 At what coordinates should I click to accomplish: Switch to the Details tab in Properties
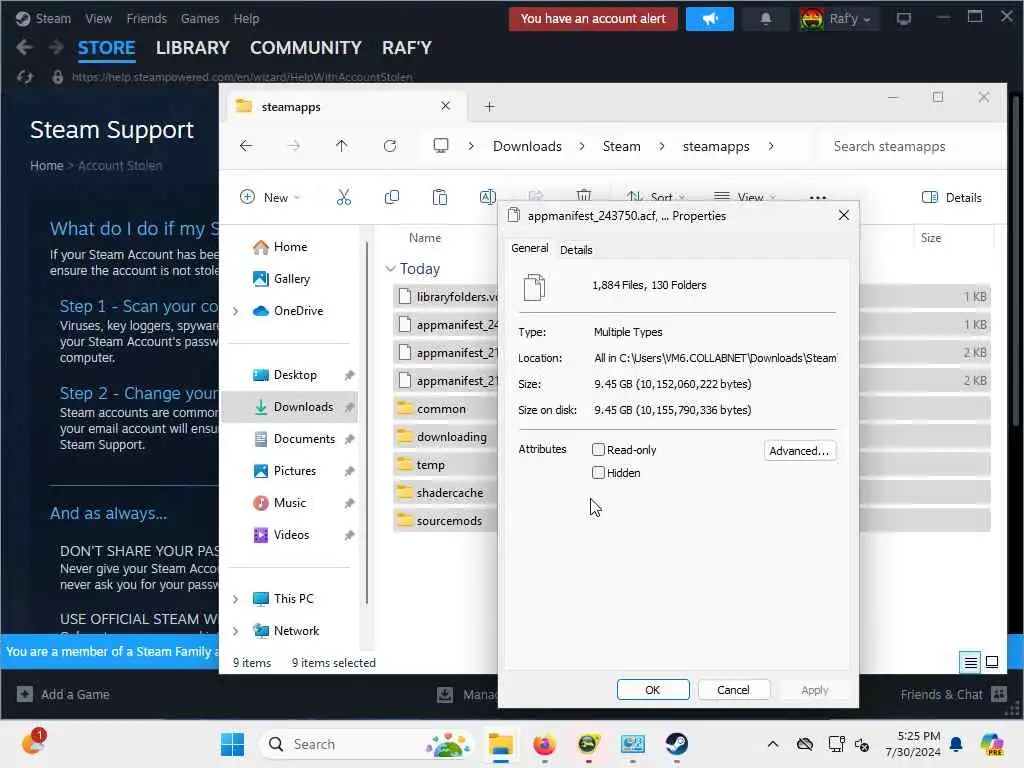[576, 249]
